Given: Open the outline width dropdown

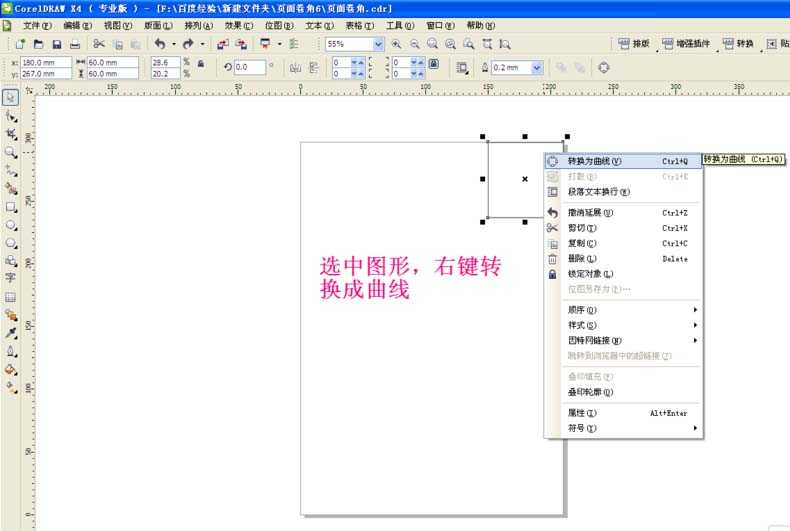Looking at the screenshot, I should [537, 67].
